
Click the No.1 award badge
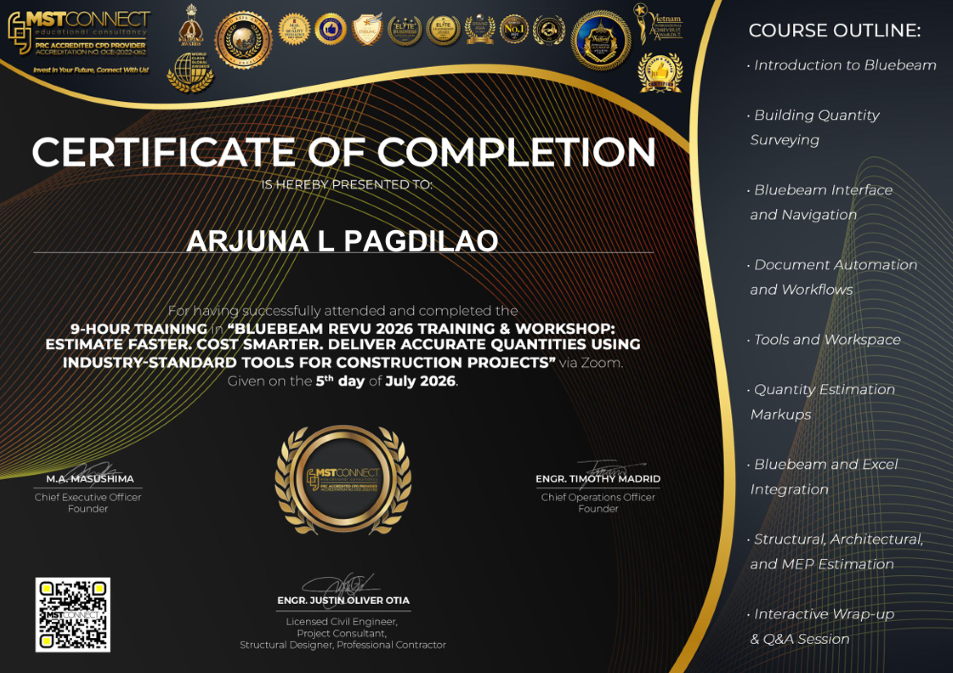click(514, 29)
